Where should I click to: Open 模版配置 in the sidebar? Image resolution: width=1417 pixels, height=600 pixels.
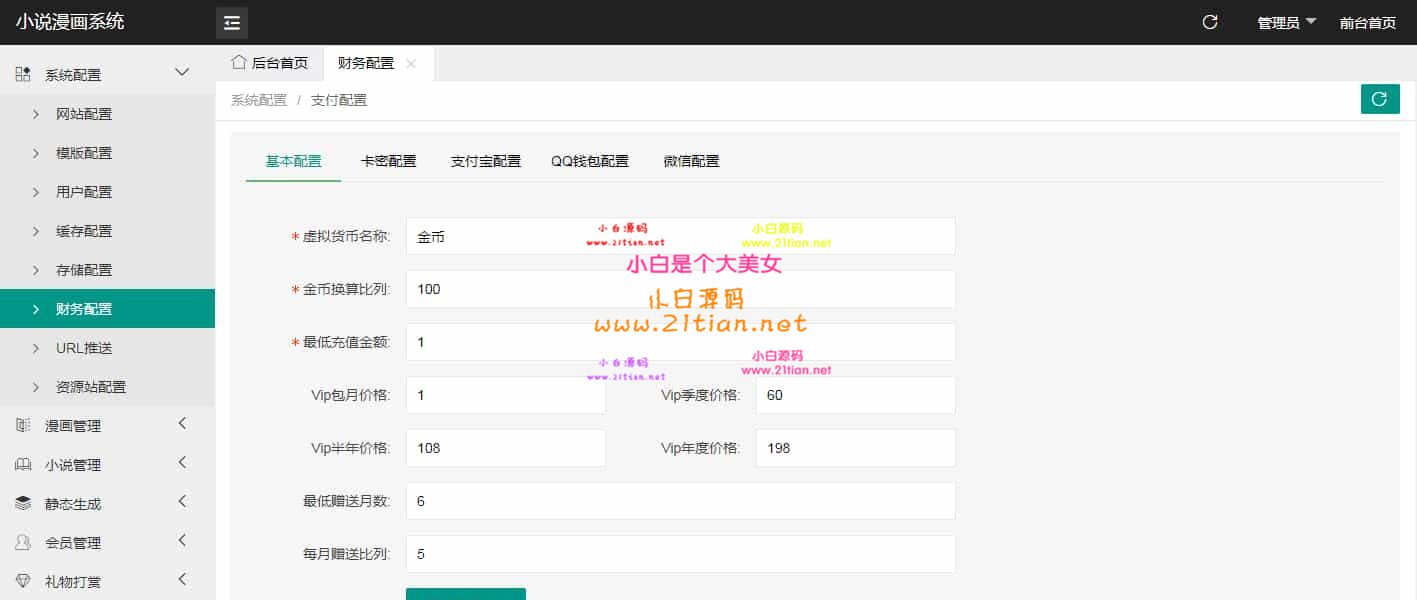[107, 153]
